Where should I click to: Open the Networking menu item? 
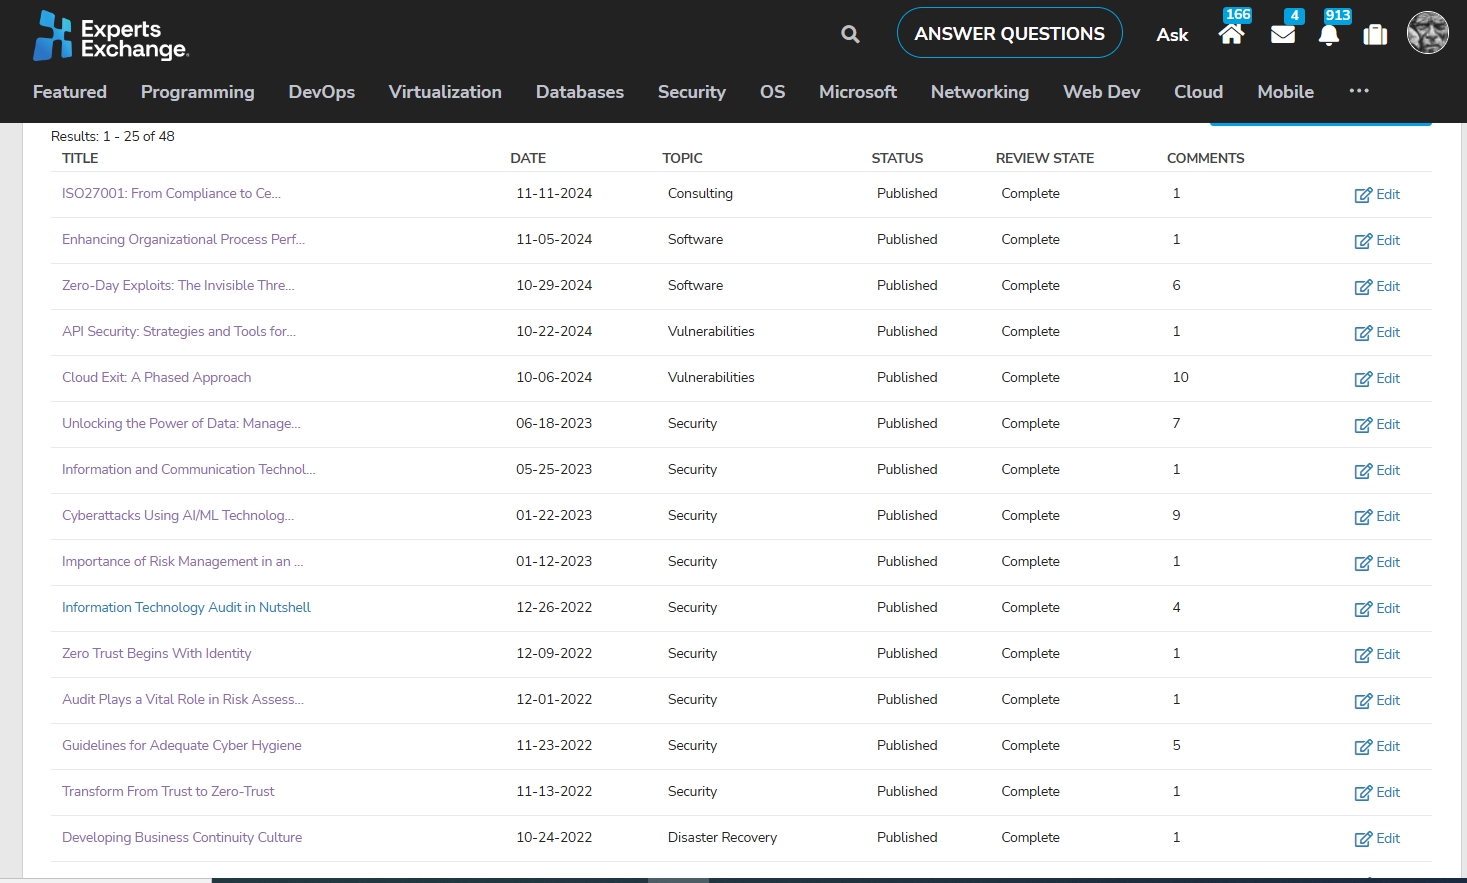pyautogui.click(x=979, y=92)
